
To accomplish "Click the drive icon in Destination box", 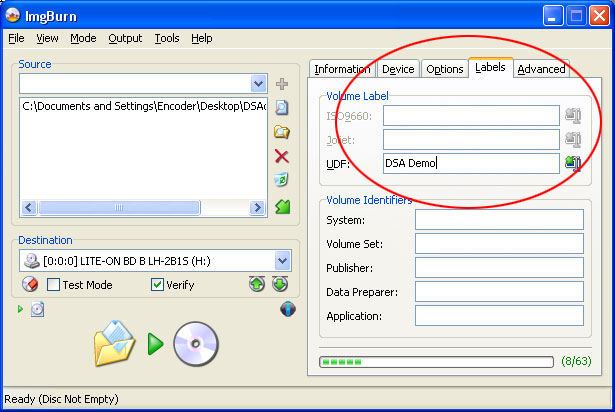I will 31,261.
